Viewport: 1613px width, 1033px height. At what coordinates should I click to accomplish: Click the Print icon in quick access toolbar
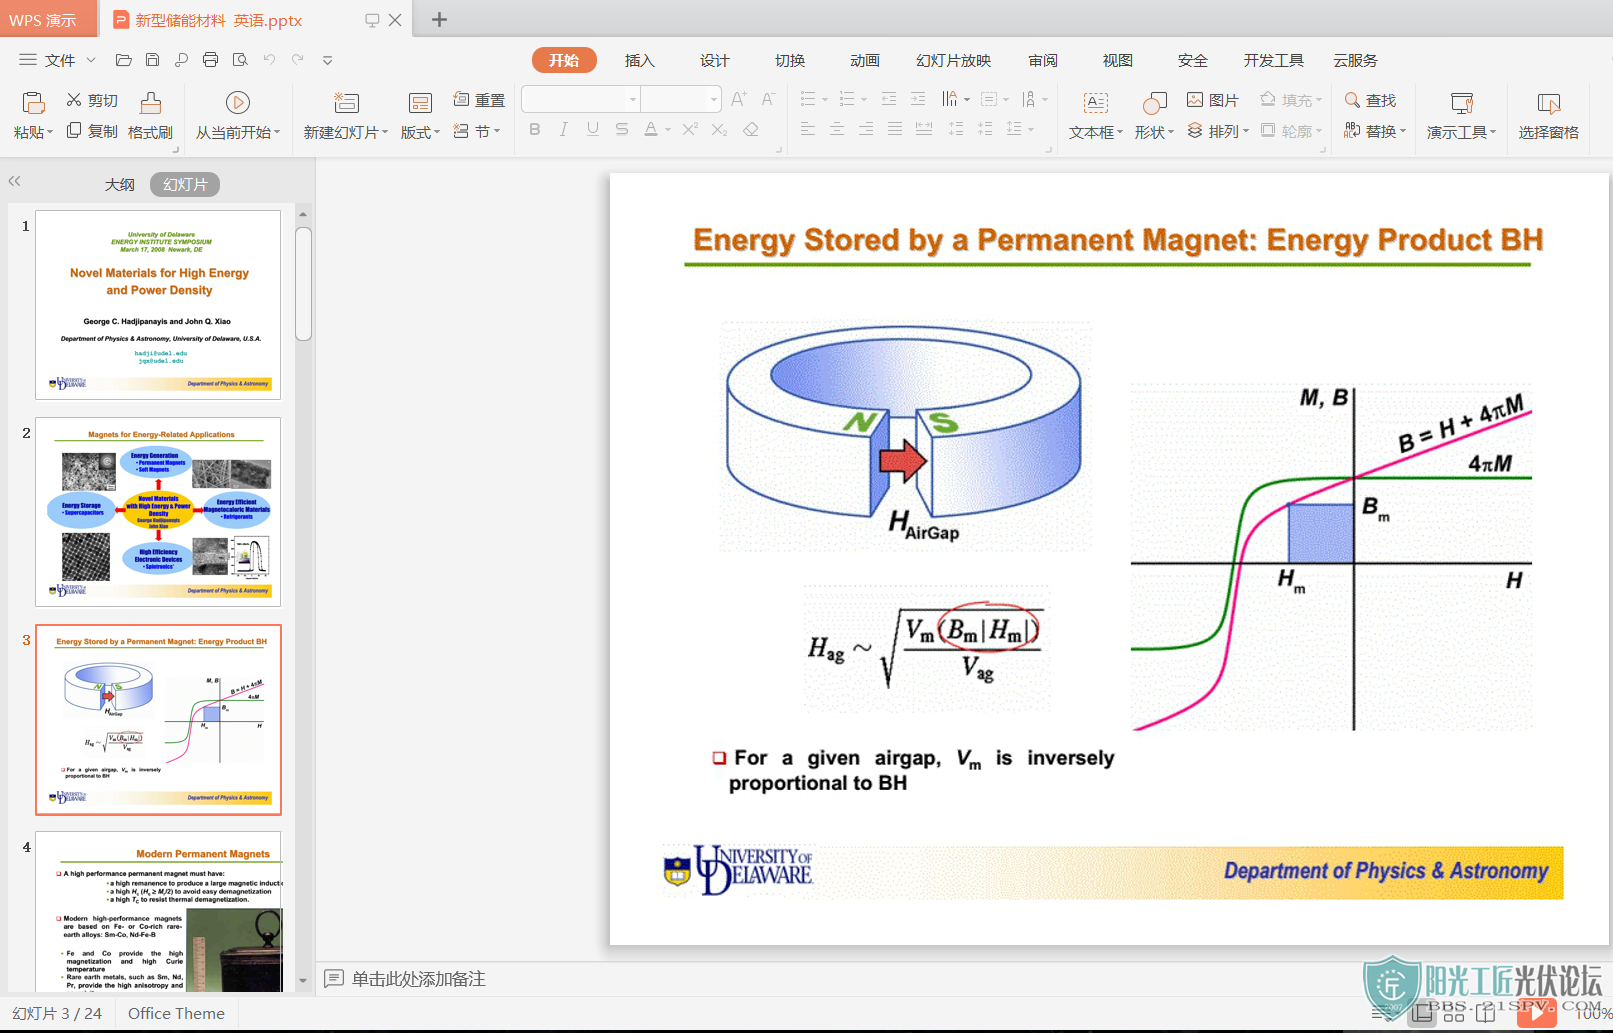210,60
